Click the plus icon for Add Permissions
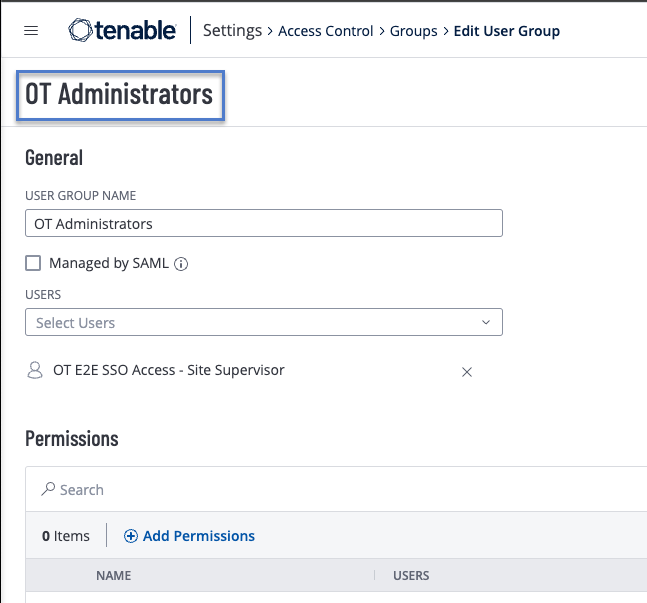 (130, 536)
